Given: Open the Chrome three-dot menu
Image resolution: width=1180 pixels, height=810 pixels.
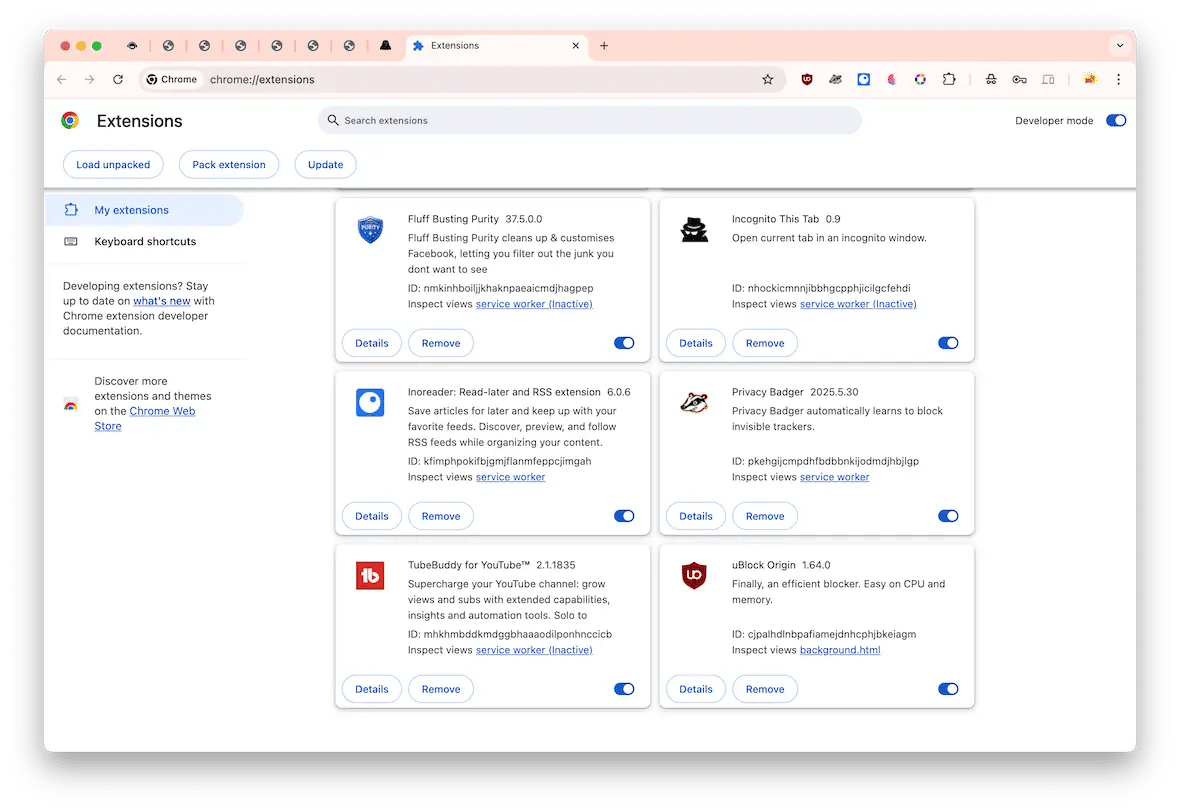Looking at the screenshot, I should point(1119,79).
